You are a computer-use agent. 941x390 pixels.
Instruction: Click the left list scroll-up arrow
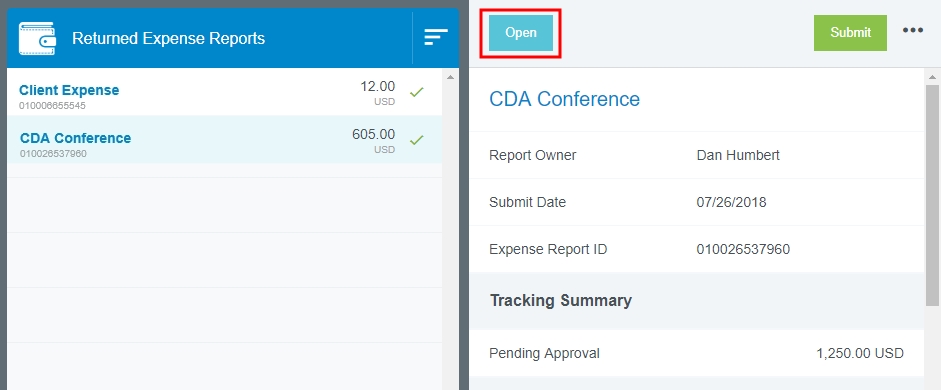450,77
